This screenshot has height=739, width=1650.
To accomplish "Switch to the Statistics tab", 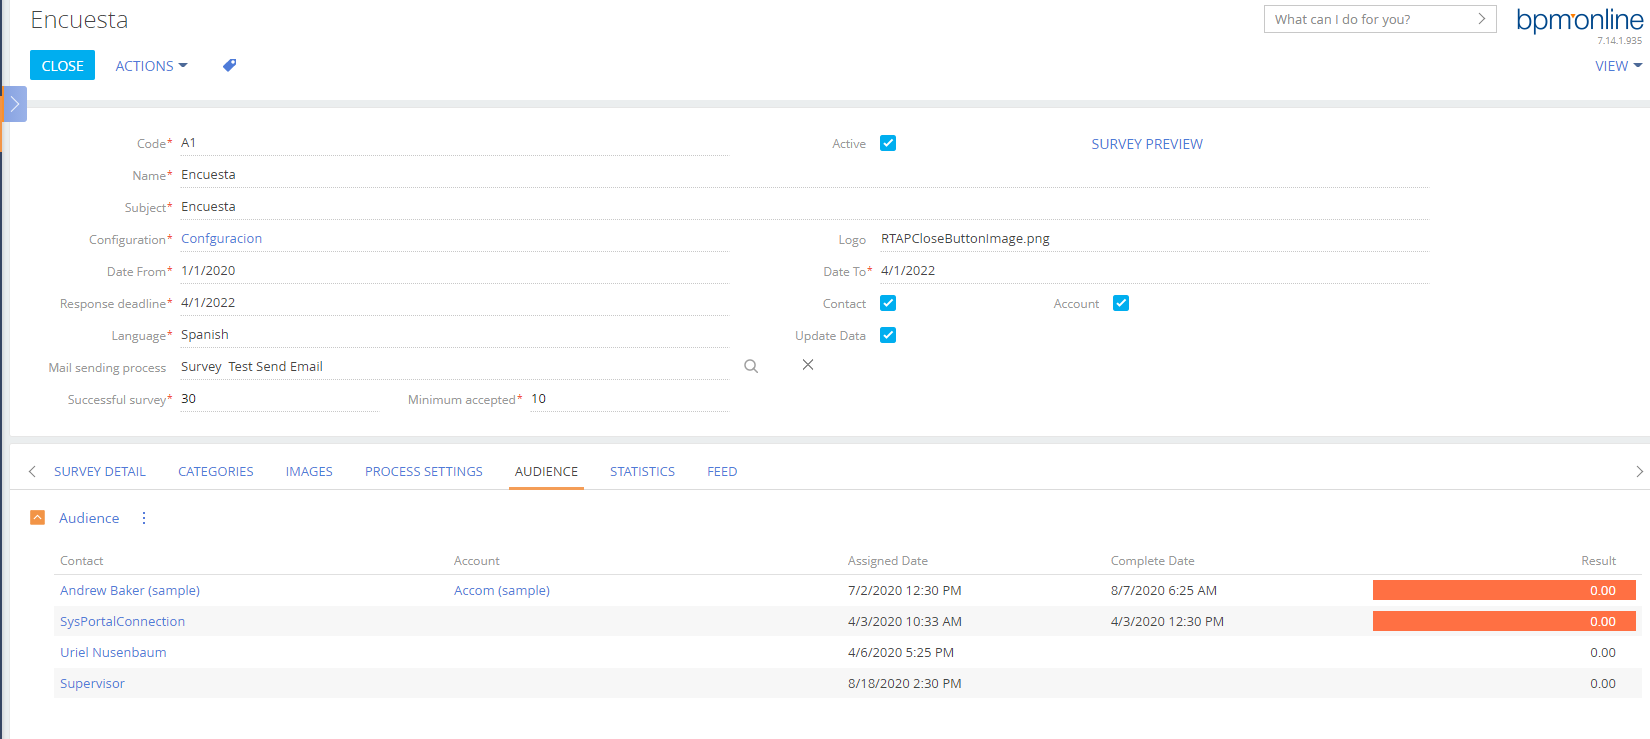I will (x=642, y=472).
